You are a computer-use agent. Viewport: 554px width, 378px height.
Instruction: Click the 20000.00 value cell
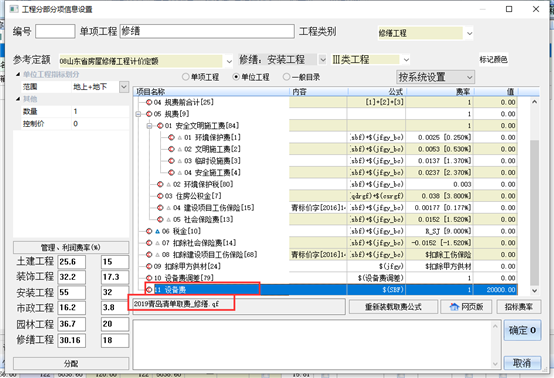496,290
